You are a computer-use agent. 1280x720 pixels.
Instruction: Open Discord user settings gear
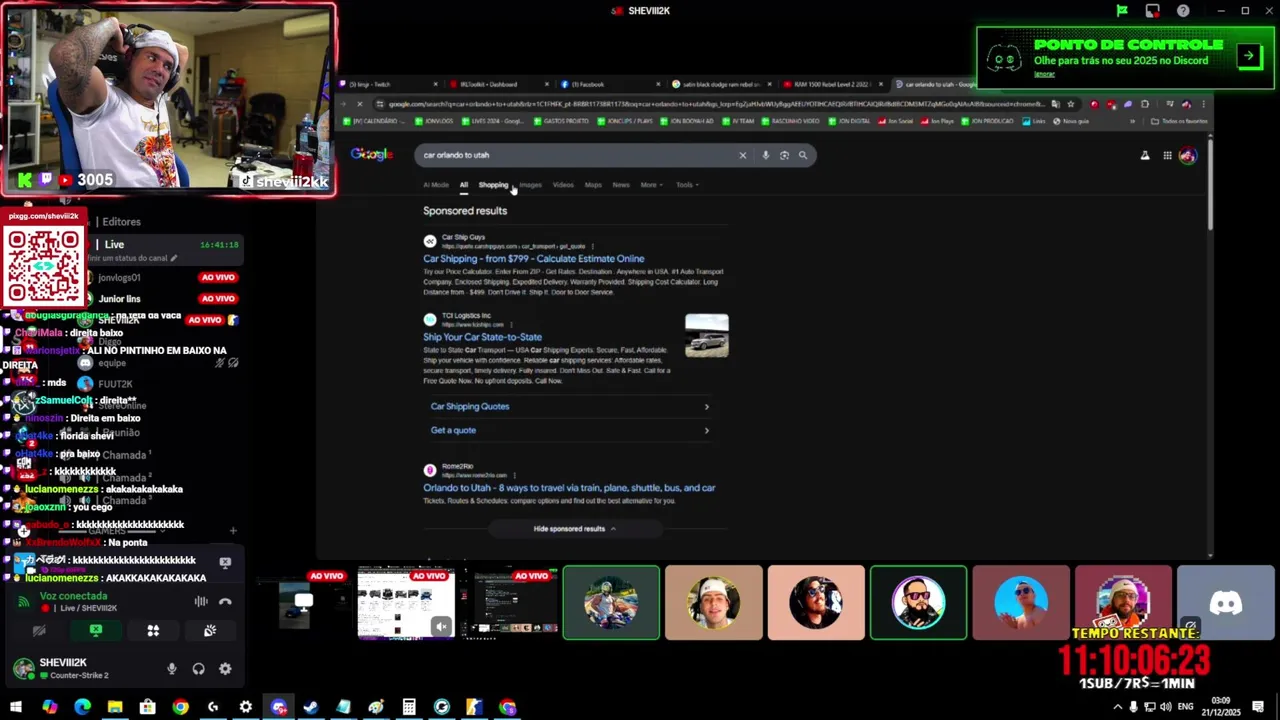point(225,669)
